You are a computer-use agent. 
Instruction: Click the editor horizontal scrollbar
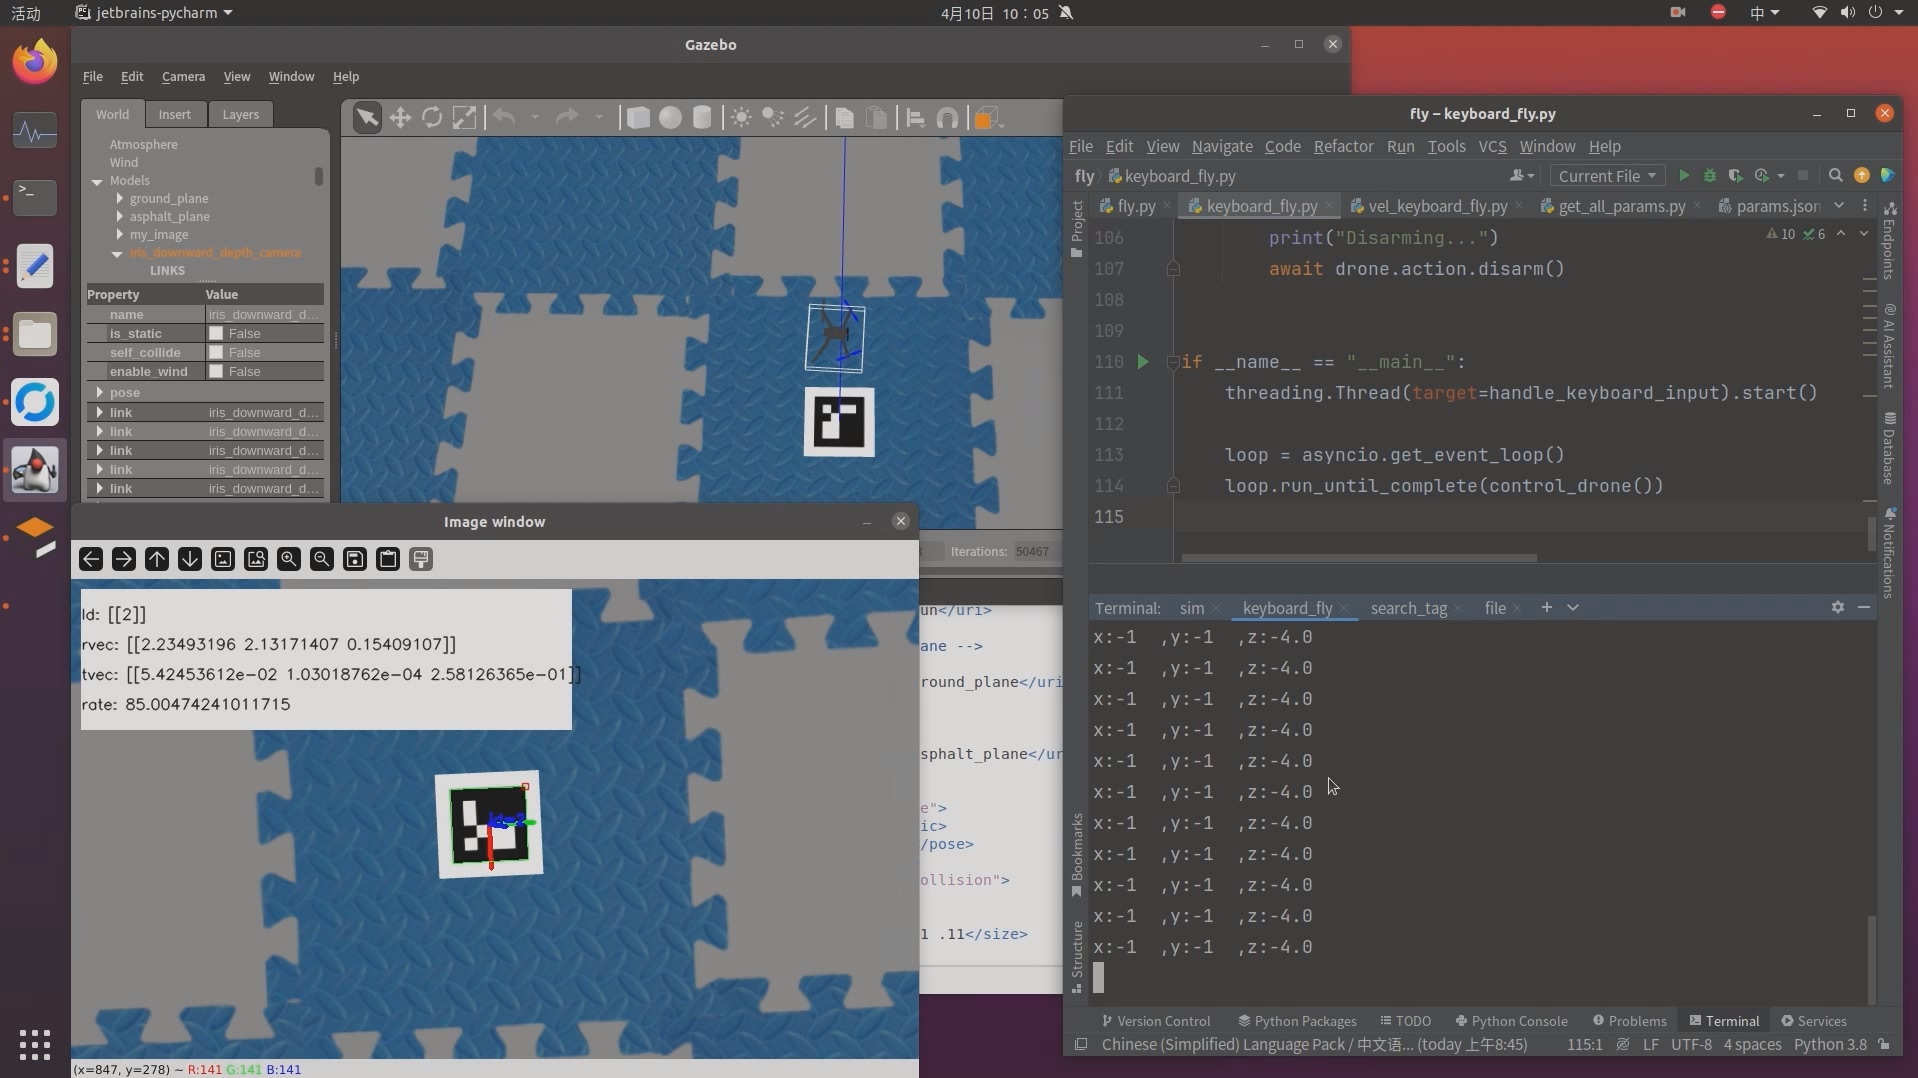click(1358, 558)
